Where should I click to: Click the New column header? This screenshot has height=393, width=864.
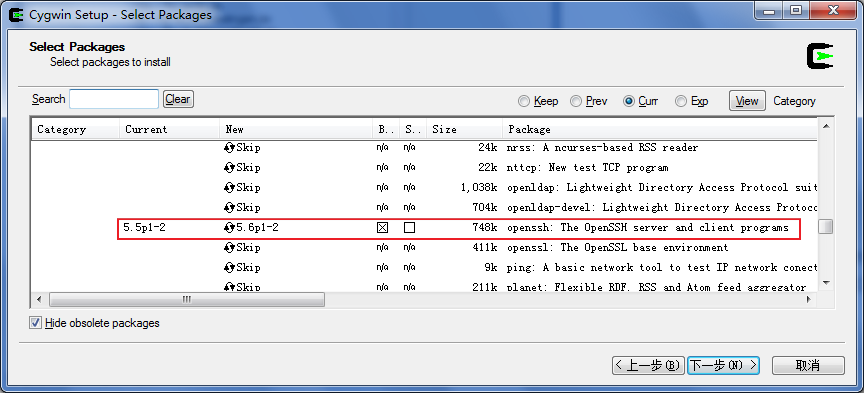pyautogui.click(x=296, y=130)
